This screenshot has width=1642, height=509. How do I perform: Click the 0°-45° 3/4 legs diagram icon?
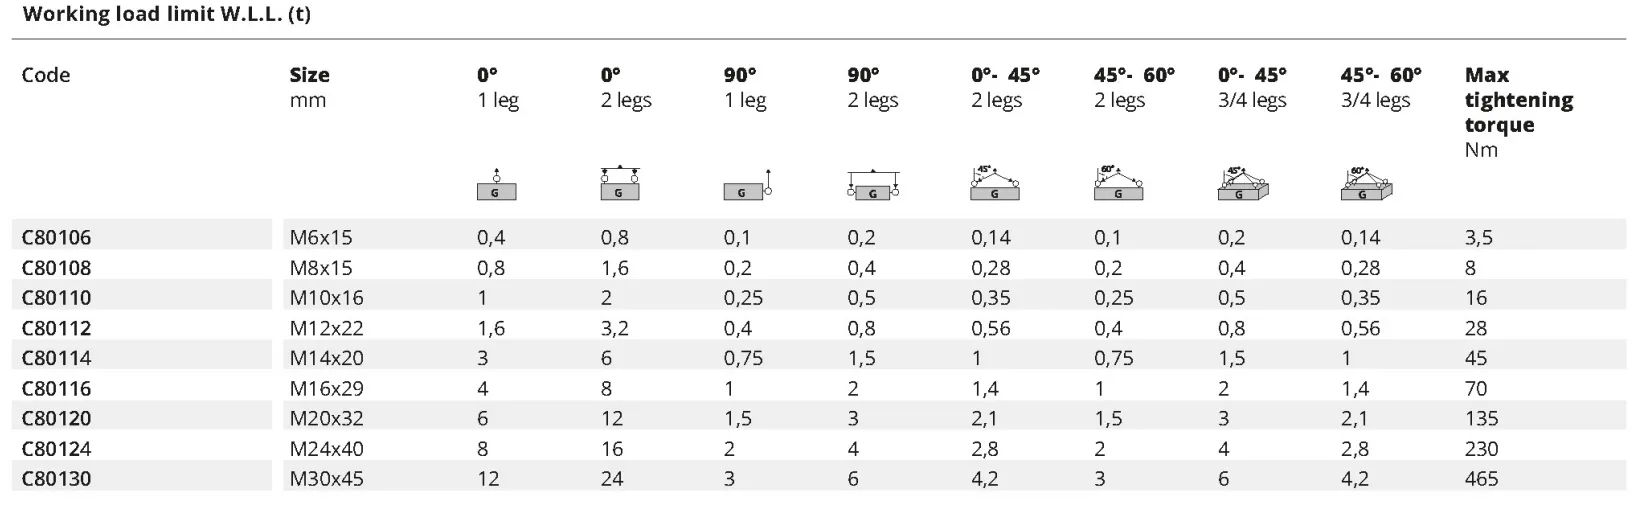pyautogui.click(x=1243, y=183)
